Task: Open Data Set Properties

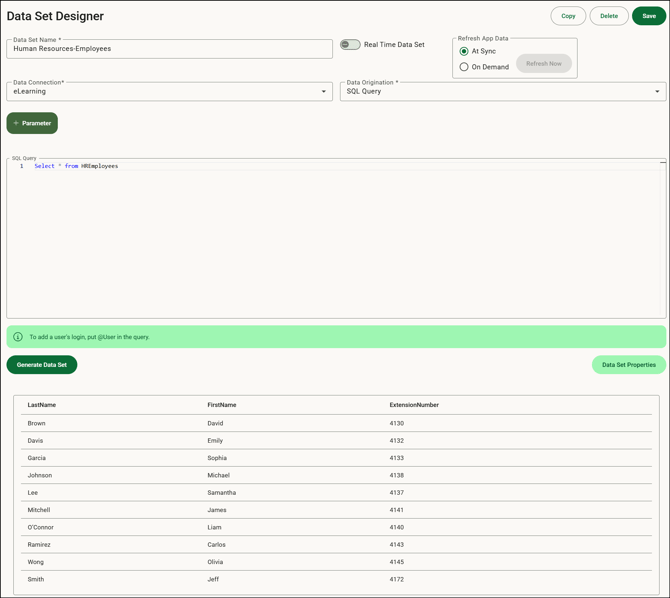Action: click(x=628, y=365)
